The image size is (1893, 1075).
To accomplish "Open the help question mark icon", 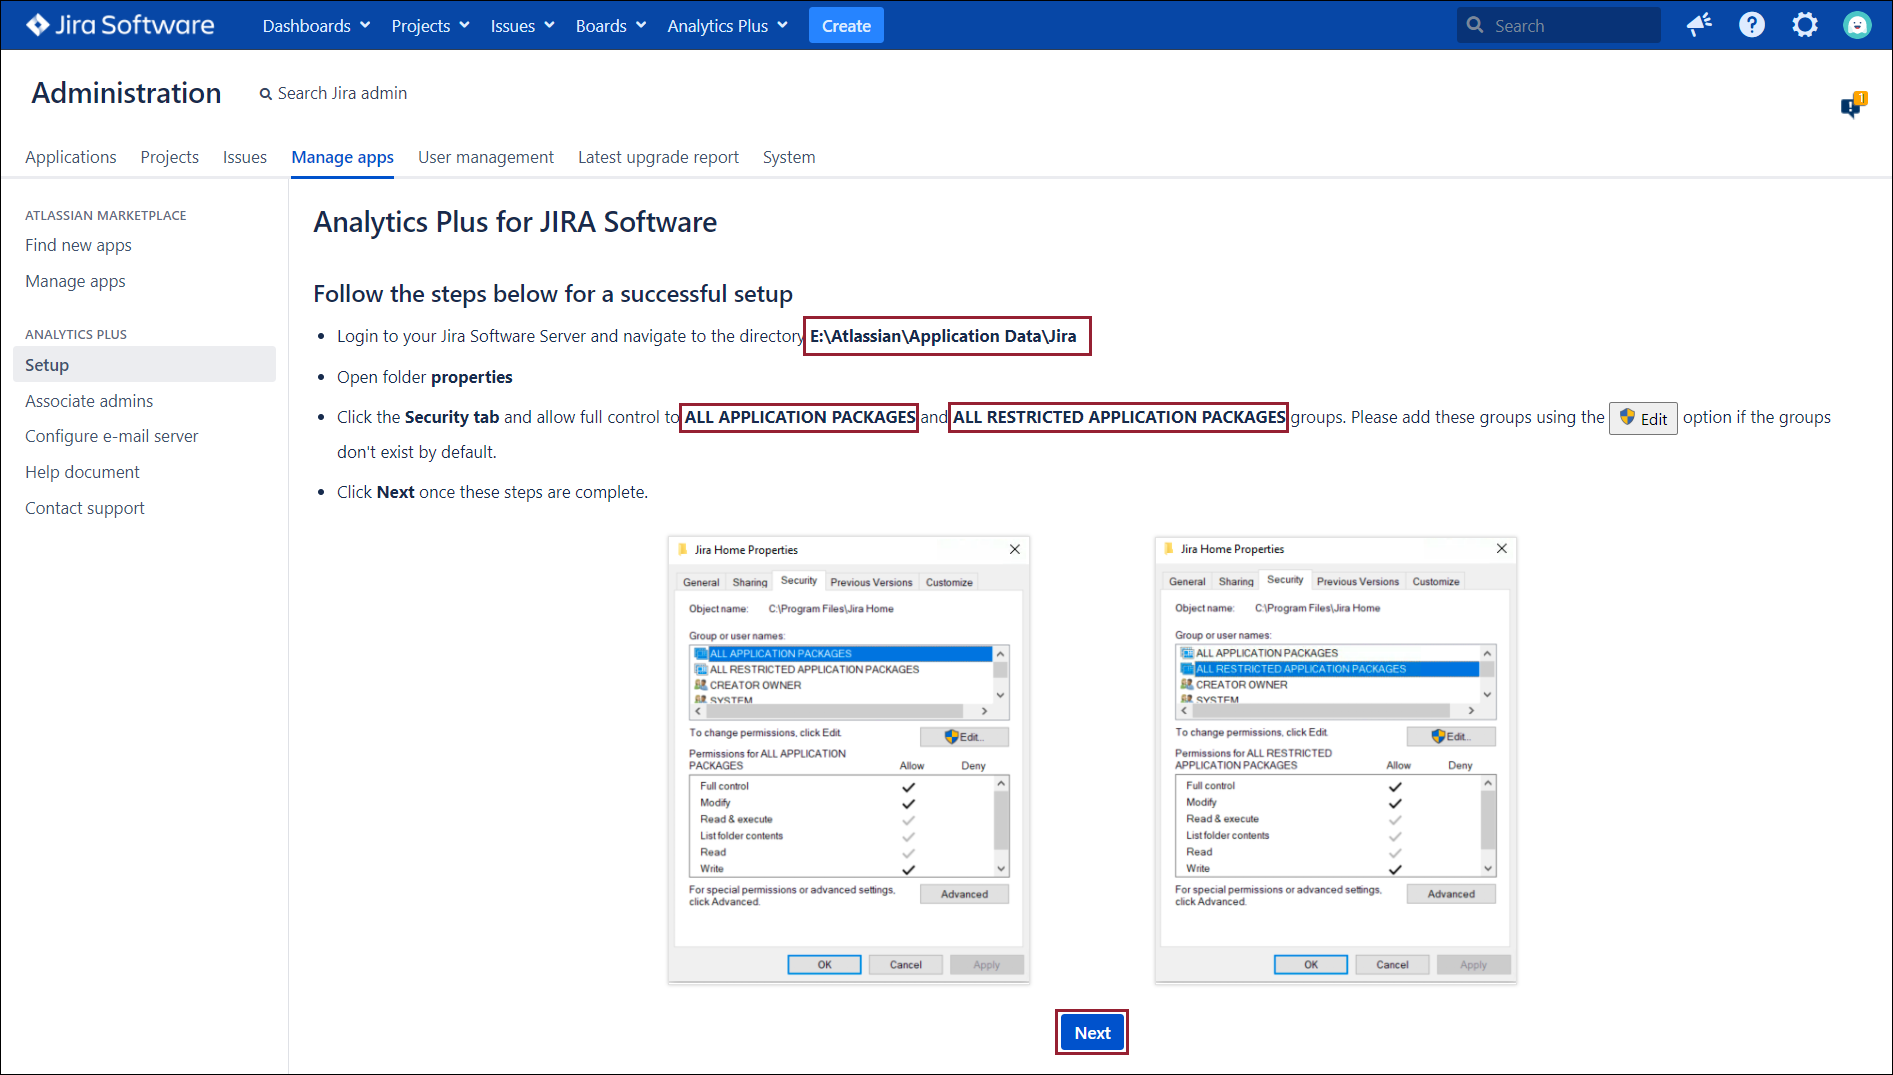I will point(1751,25).
